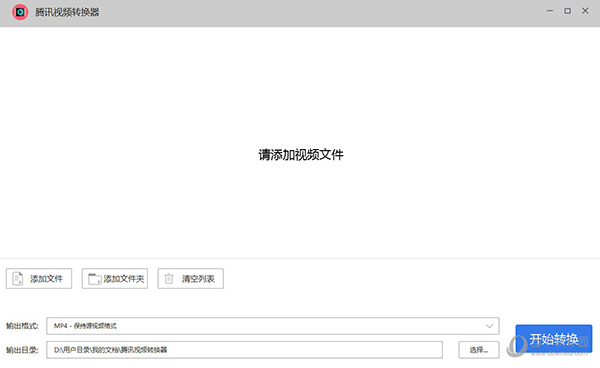Screen dimensions: 600x368
Task: Click the 请添加视频文件 placeholder text
Action: 301,155
